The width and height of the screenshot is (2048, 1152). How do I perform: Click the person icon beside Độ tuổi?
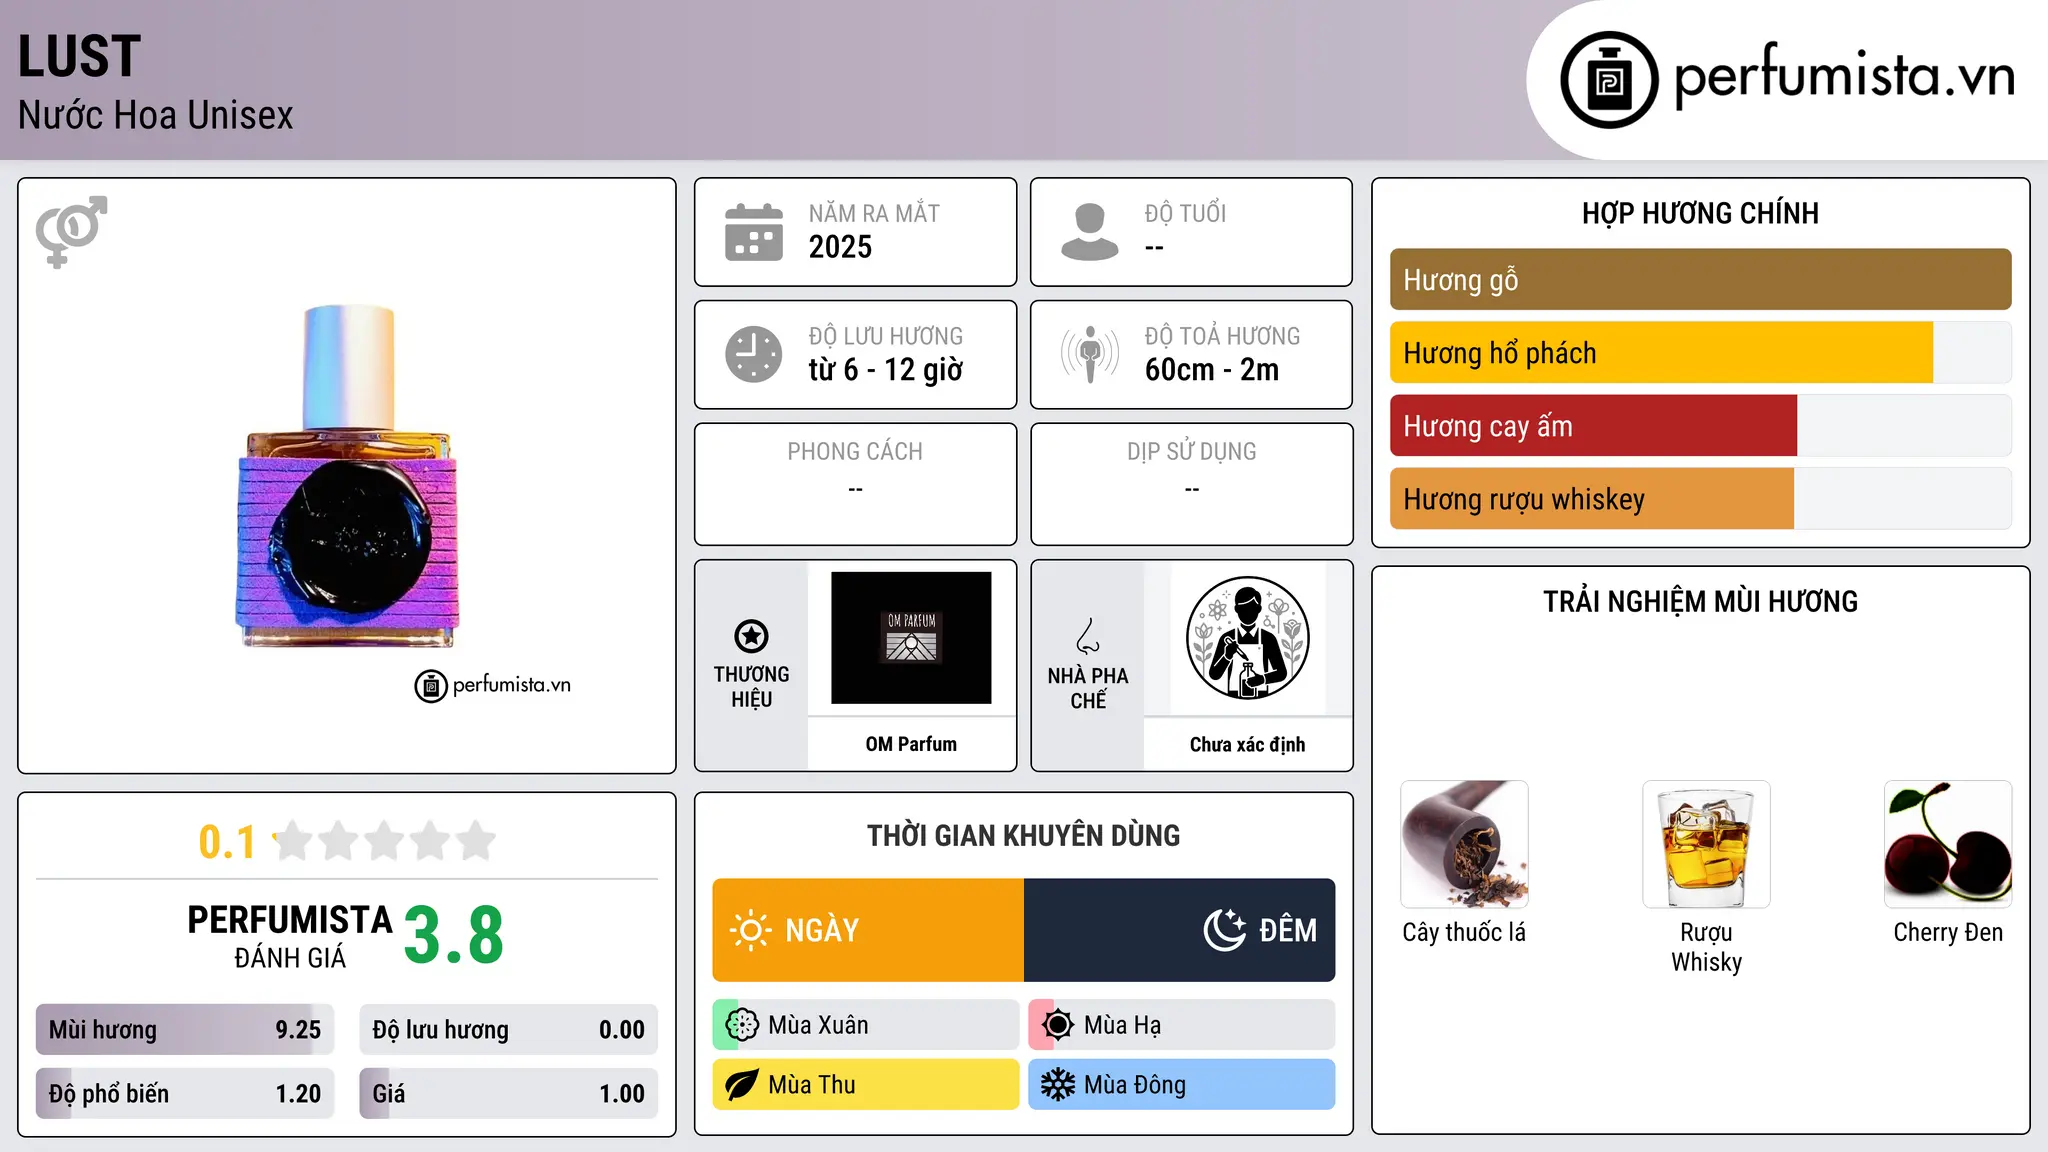1090,232
